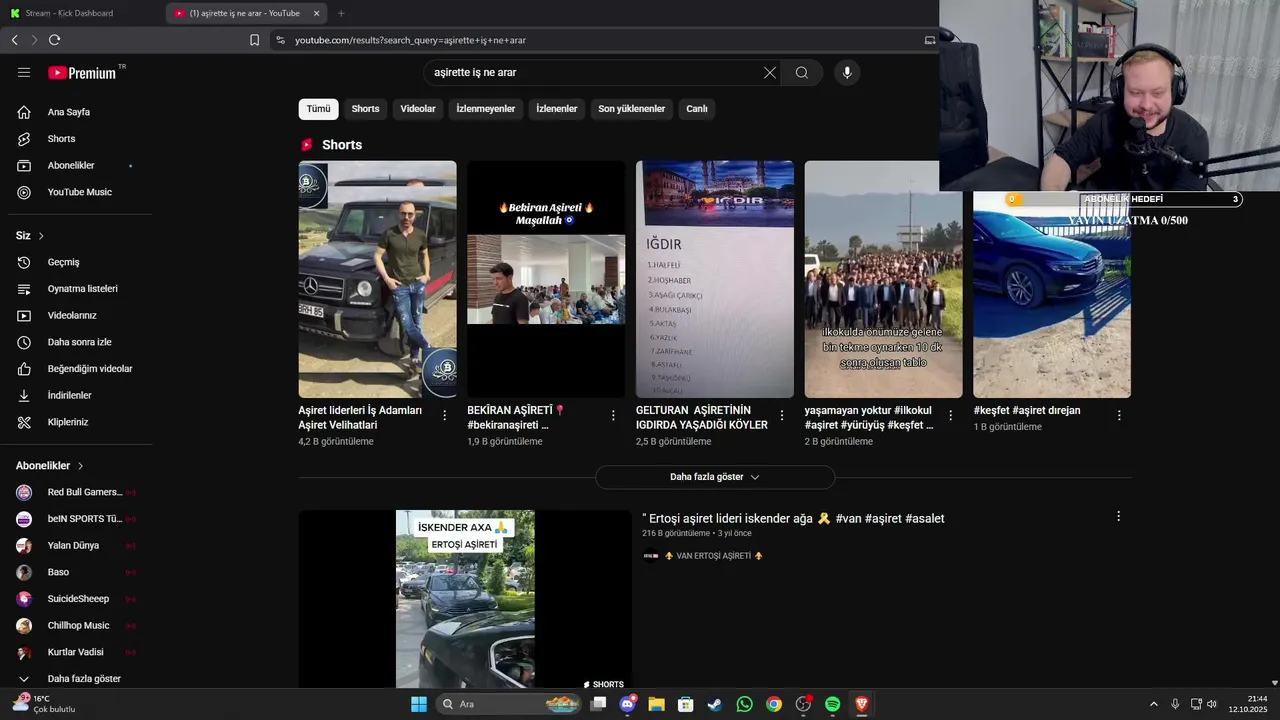Play the Bekiran Aşireti Maşallah short
The height and width of the screenshot is (720, 1280).
(546, 279)
